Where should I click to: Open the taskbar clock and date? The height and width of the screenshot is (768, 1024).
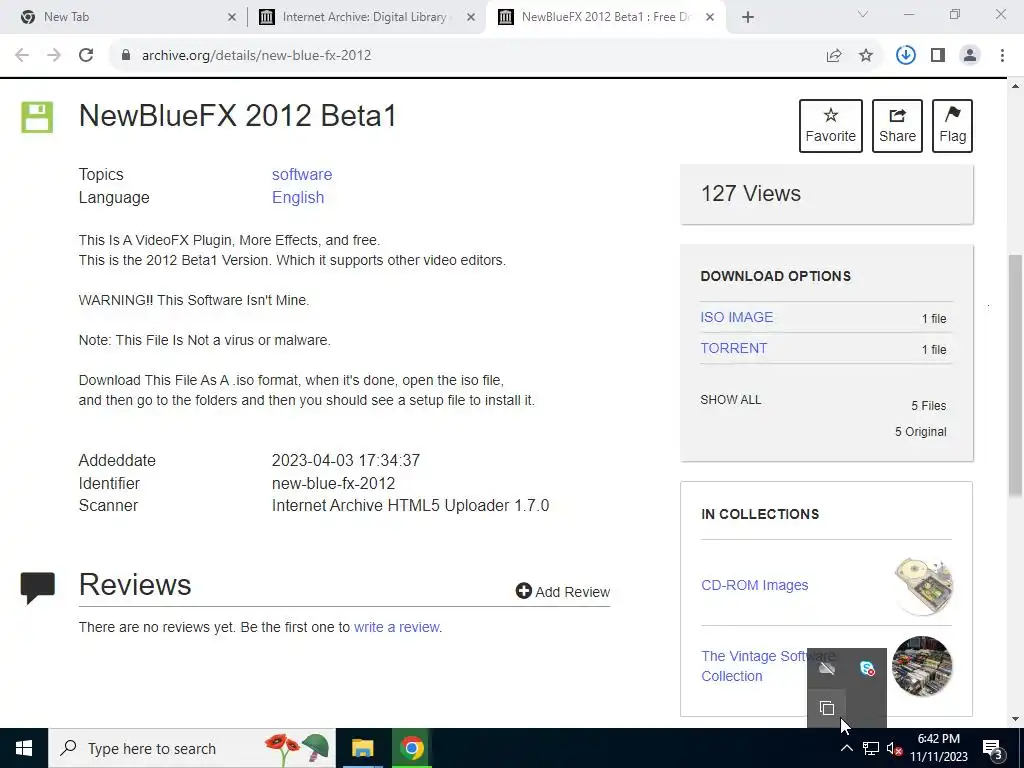[938, 748]
